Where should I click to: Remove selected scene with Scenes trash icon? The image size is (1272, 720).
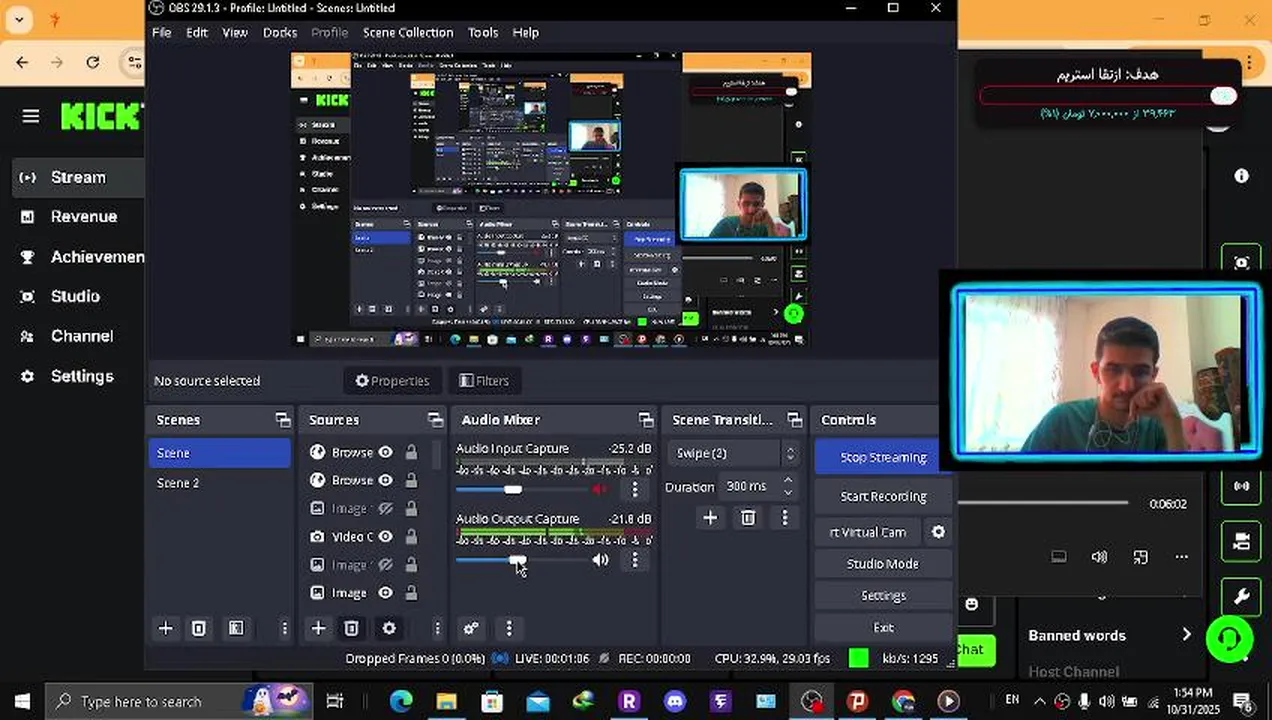pyautogui.click(x=199, y=628)
